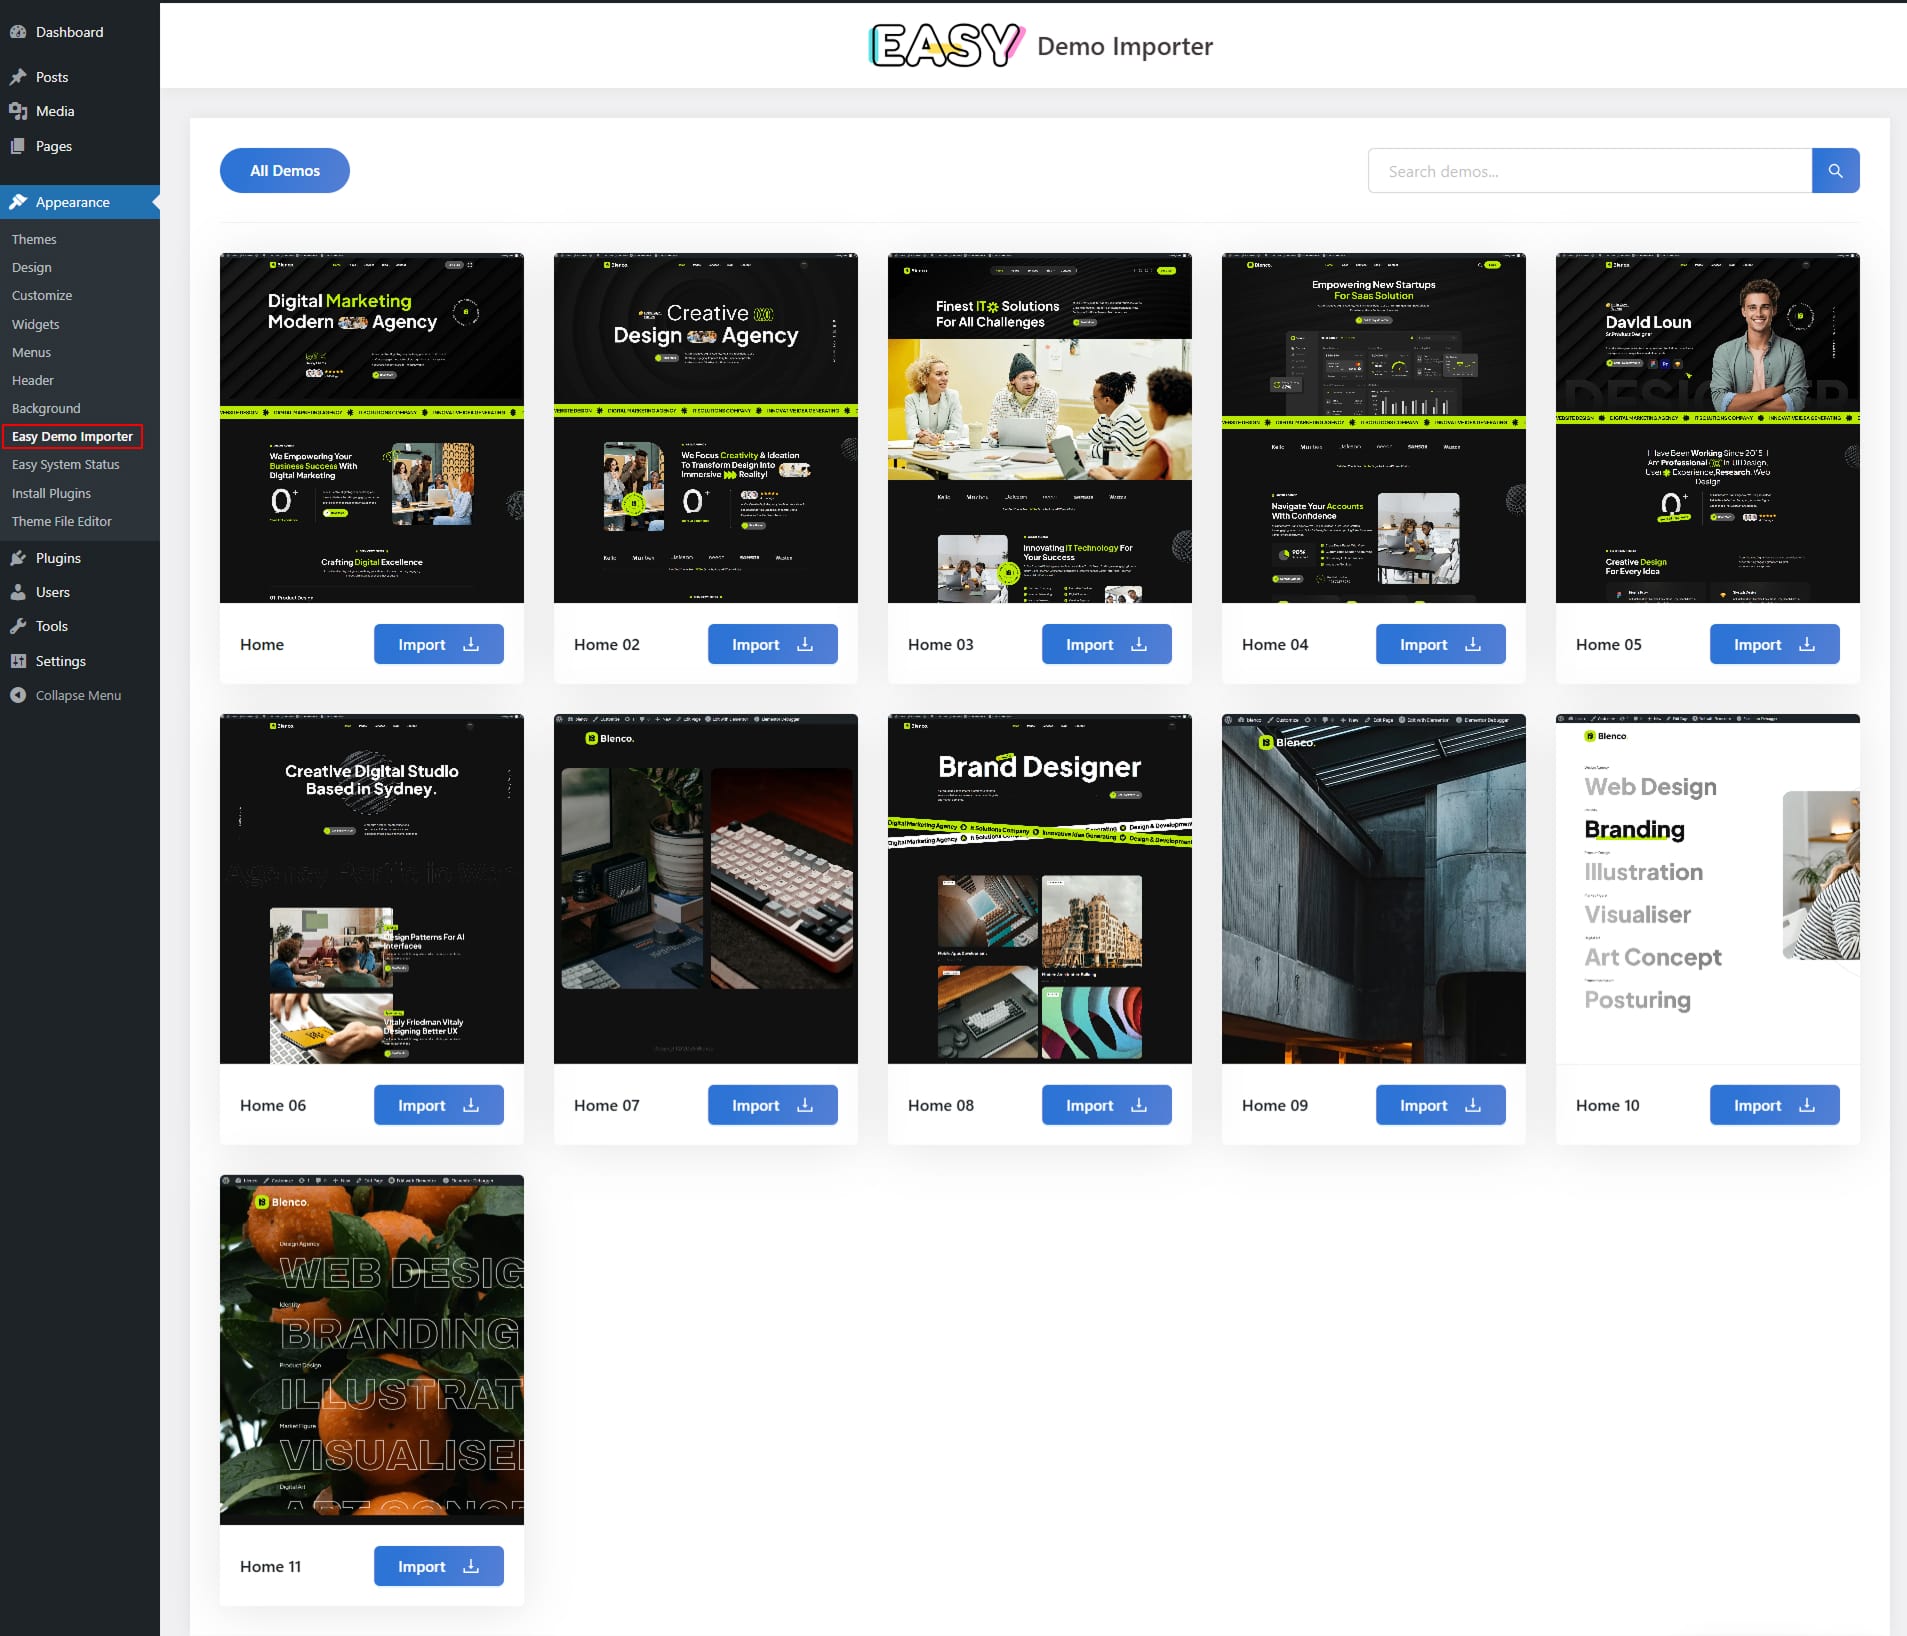Click download icon on Home card
The height and width of the screenshot is (1636, 1907).
point(471,645)
